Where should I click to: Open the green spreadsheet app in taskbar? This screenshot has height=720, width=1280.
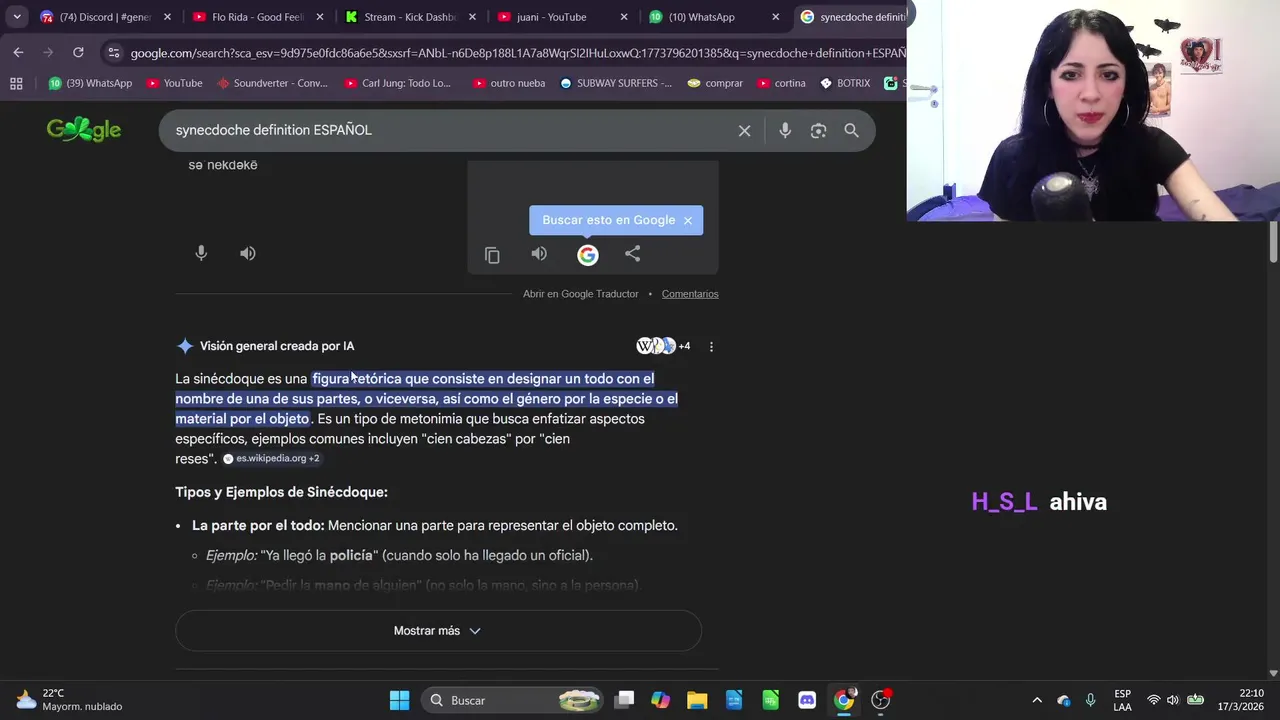pos(770,700)
